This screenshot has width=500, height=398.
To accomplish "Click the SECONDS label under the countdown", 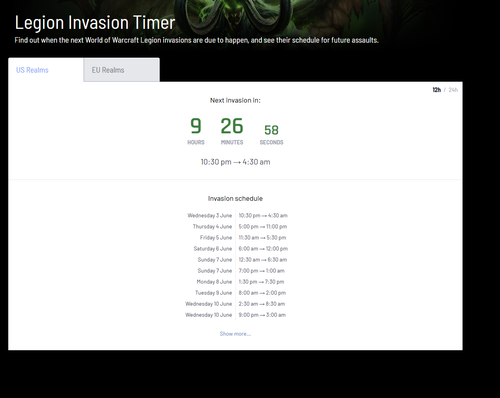I will pyautogui.click(x=271, y=142).
